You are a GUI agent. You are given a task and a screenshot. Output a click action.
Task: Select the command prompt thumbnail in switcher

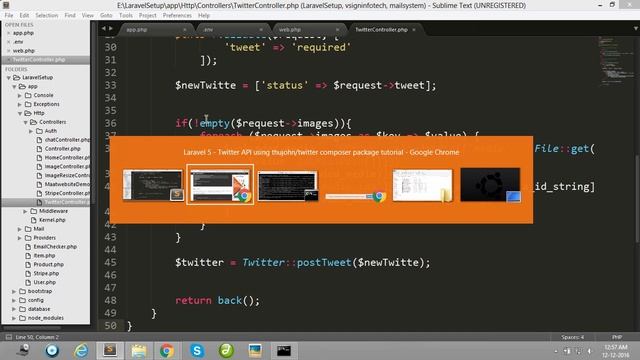288,185
